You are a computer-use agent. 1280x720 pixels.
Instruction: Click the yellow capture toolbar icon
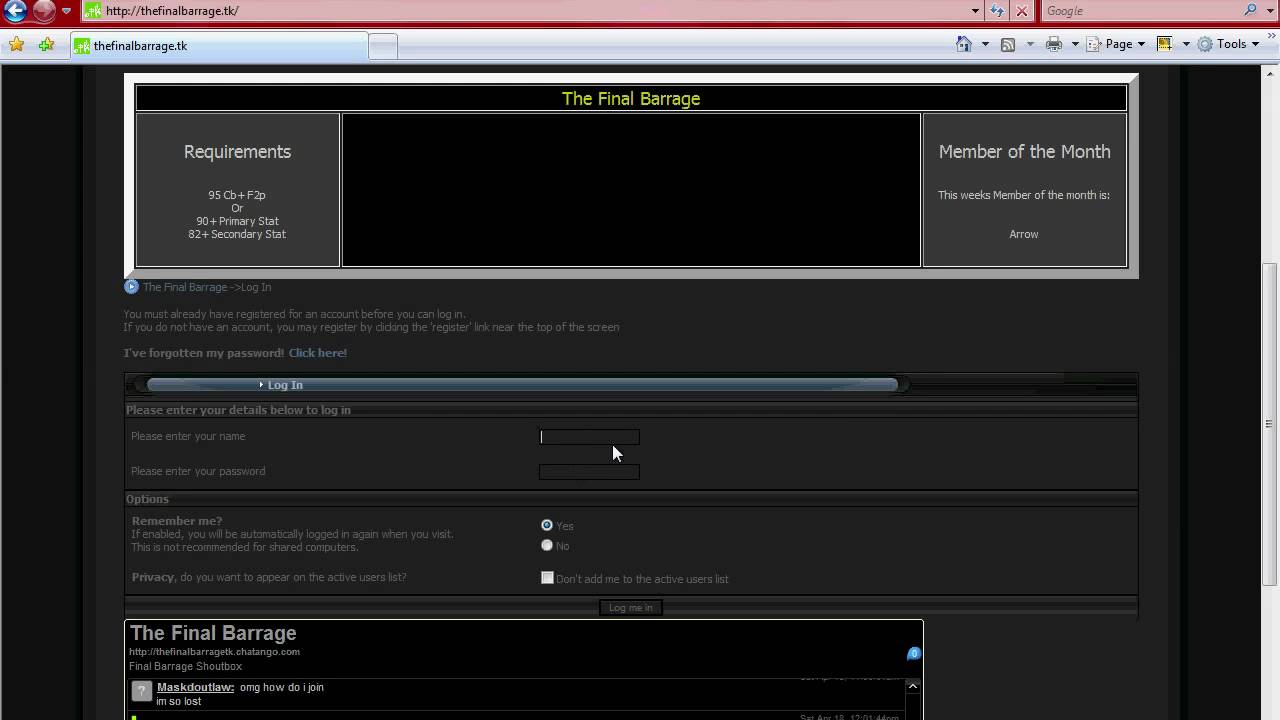click(x=1164, y=44)
